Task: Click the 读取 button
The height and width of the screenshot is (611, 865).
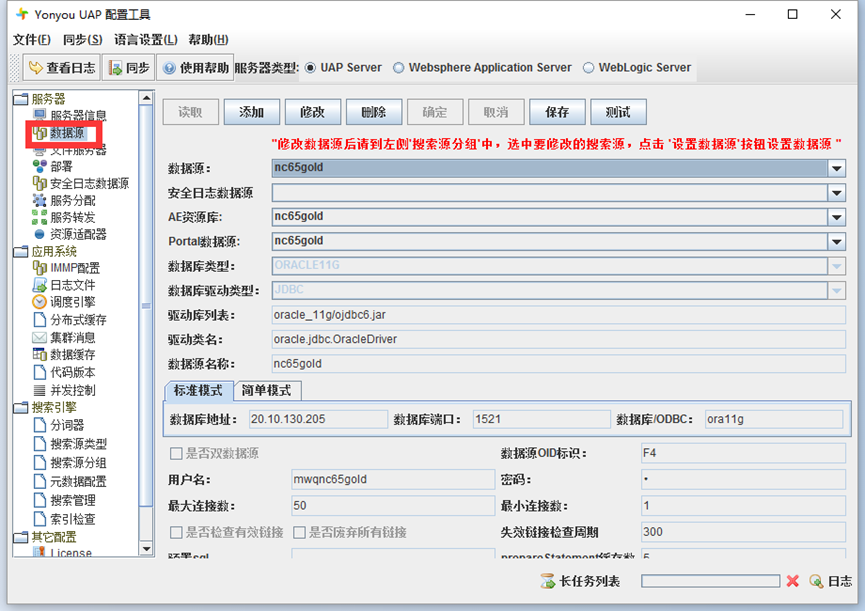Action: [190, 112]
